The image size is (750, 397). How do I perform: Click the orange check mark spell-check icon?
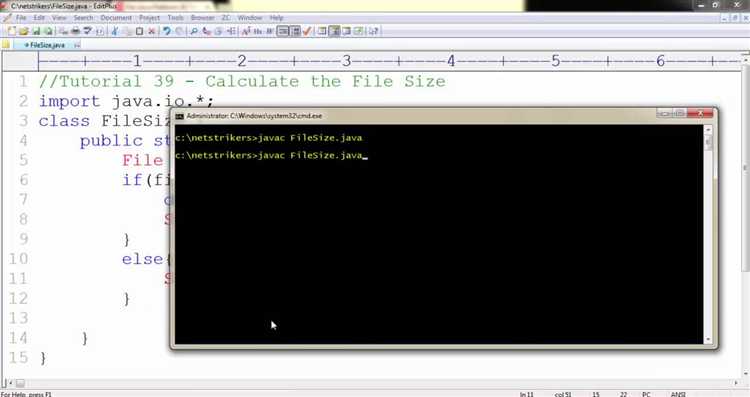pyautogui.click(x=307, y=31)
